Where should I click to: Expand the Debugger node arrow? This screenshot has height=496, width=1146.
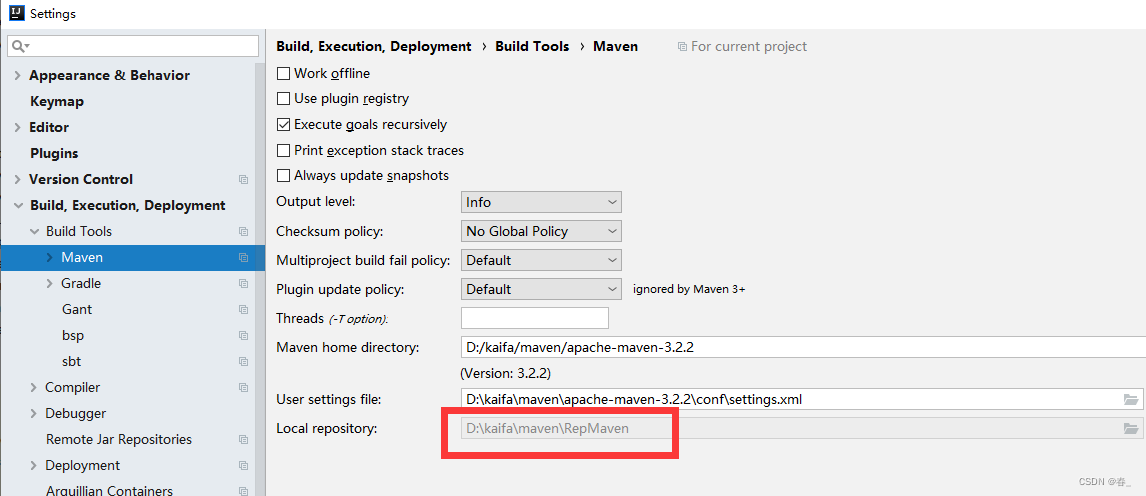(x=34, y=413)
